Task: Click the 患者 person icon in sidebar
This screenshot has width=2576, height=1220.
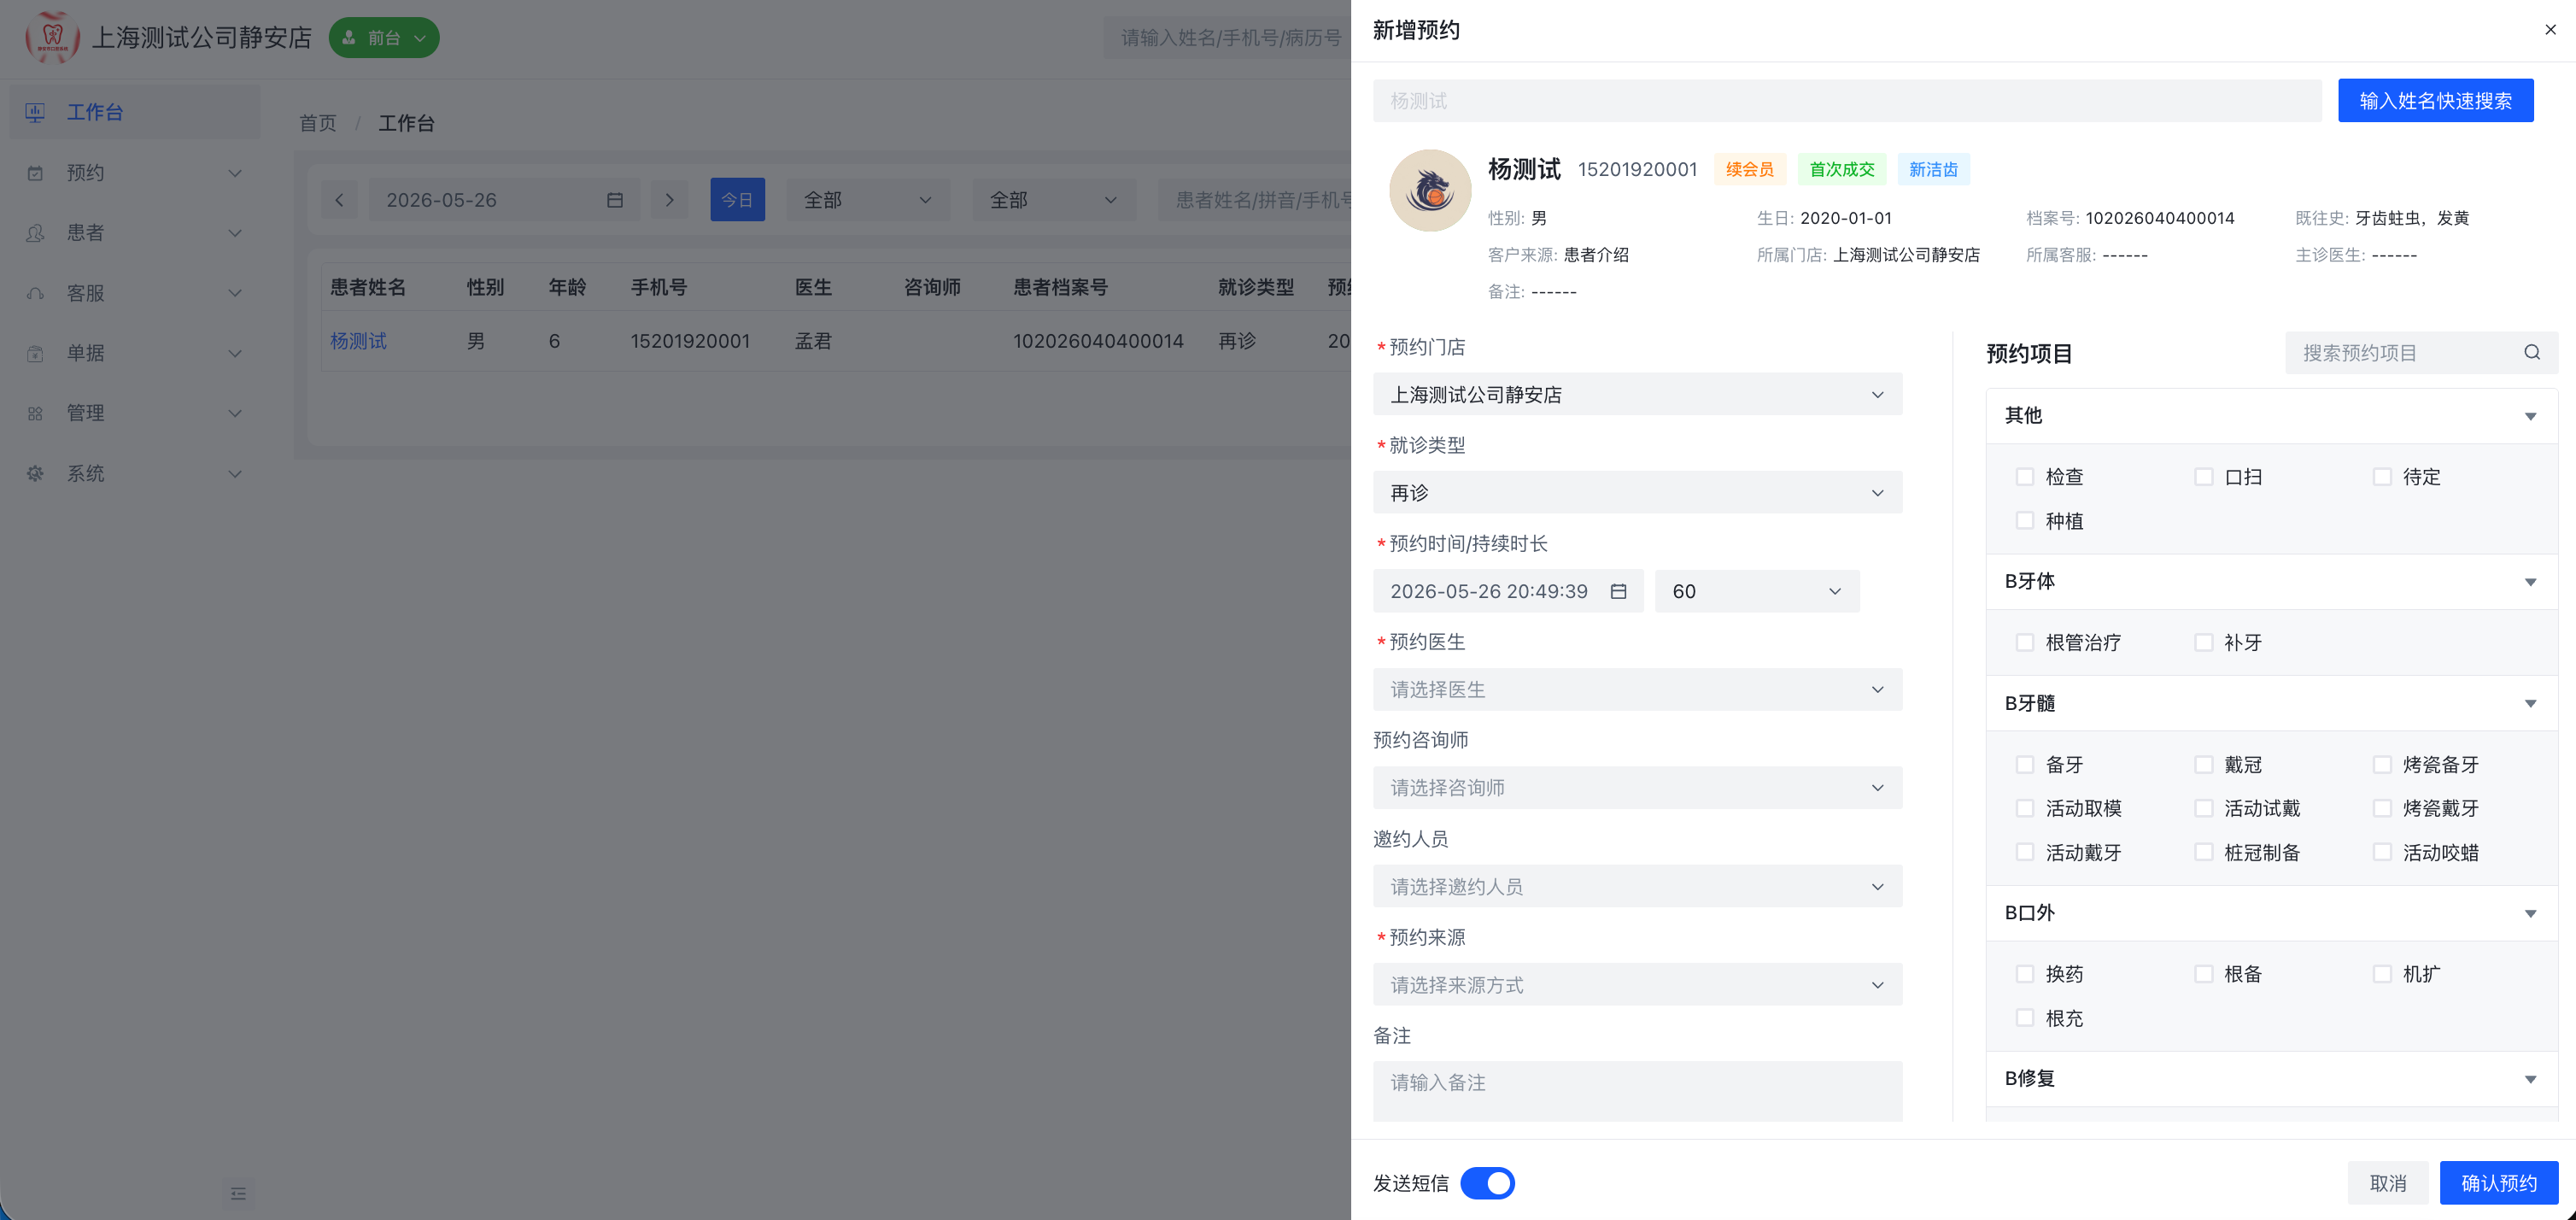Action: [x=35, y=233]
